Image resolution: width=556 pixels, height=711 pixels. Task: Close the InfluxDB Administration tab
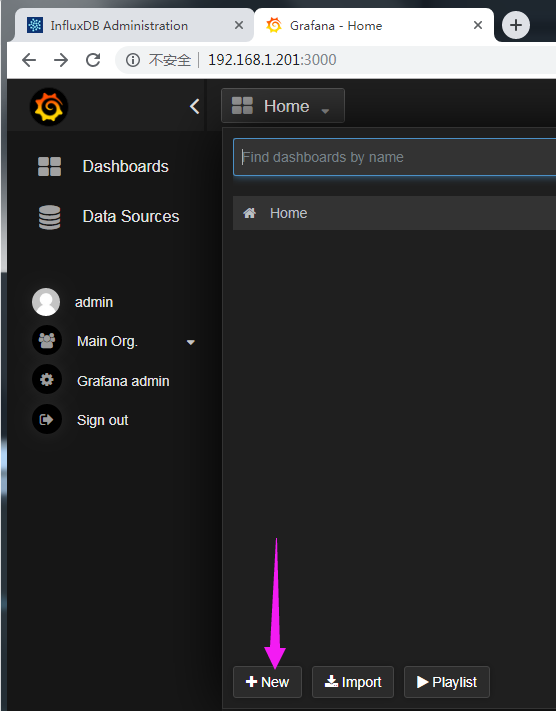tap(239, 25)
